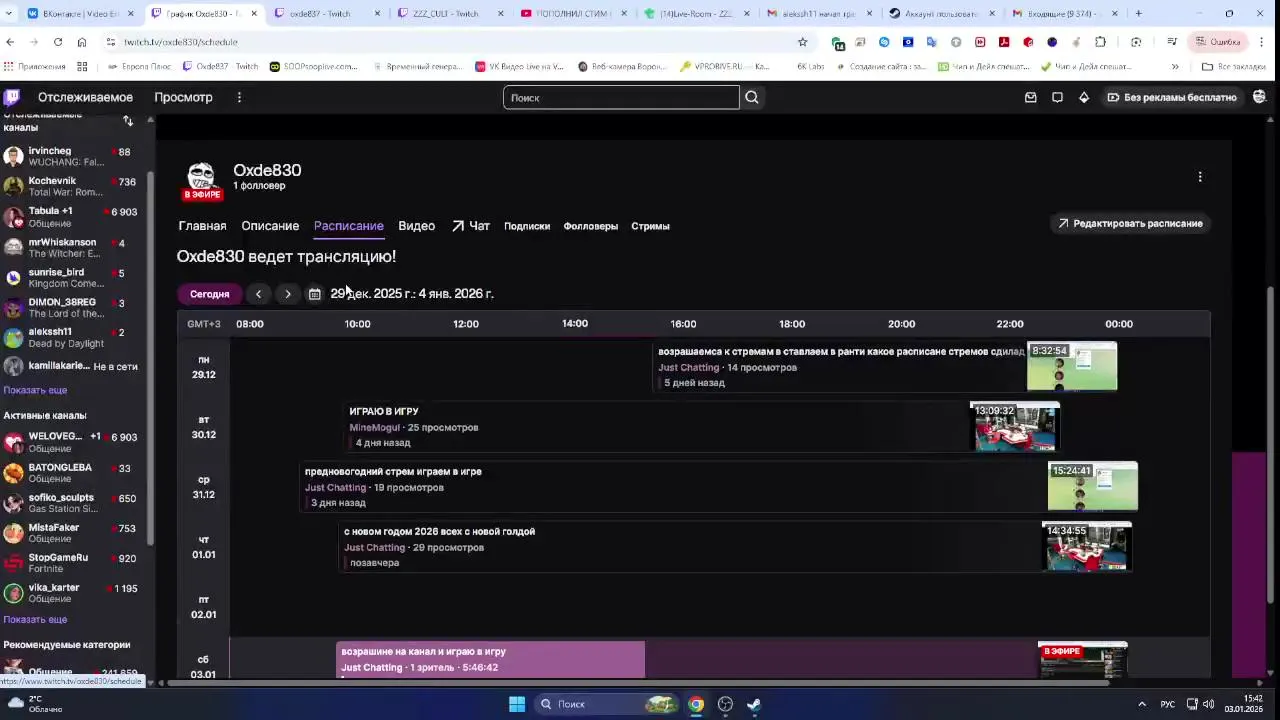Open the extensions puzzle icon in Chrome toolbar

tap(1101, 42)
